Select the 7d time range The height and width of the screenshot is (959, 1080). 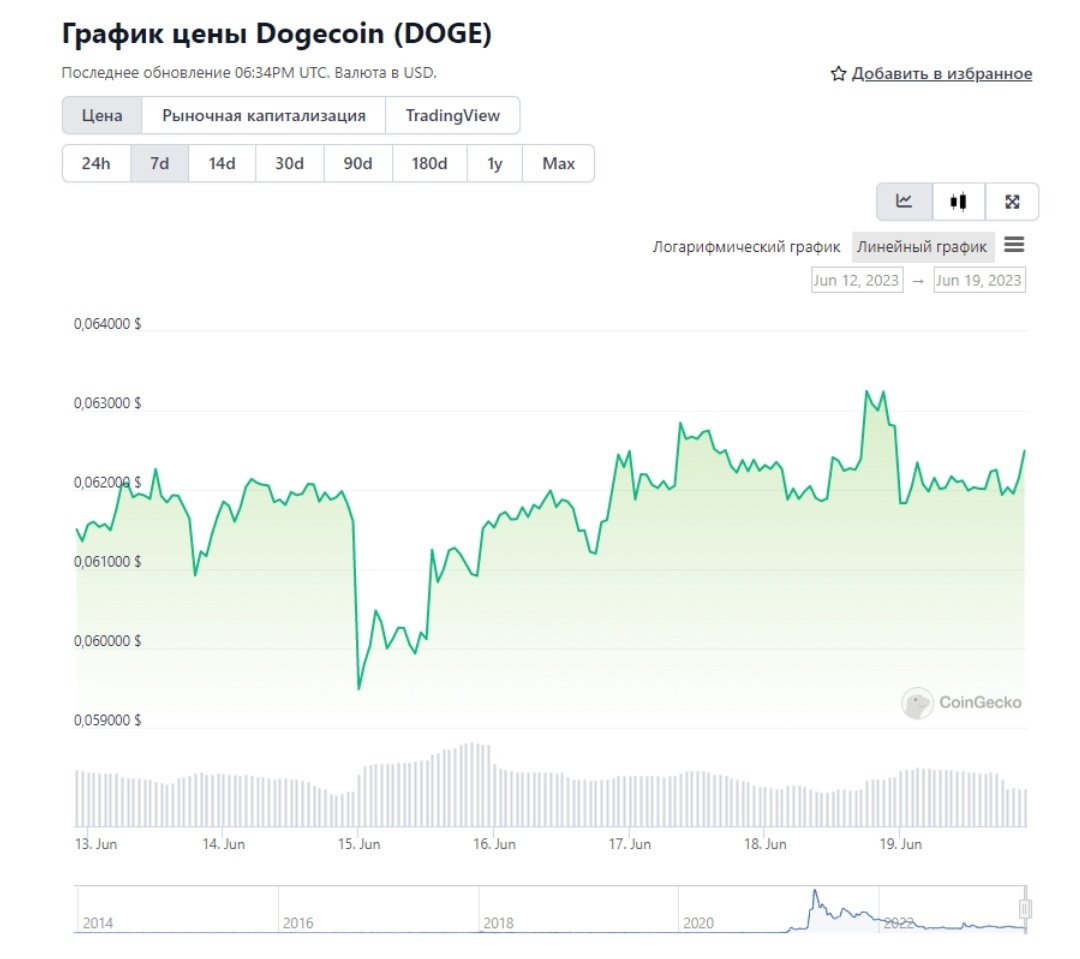[x=159, y=163]
